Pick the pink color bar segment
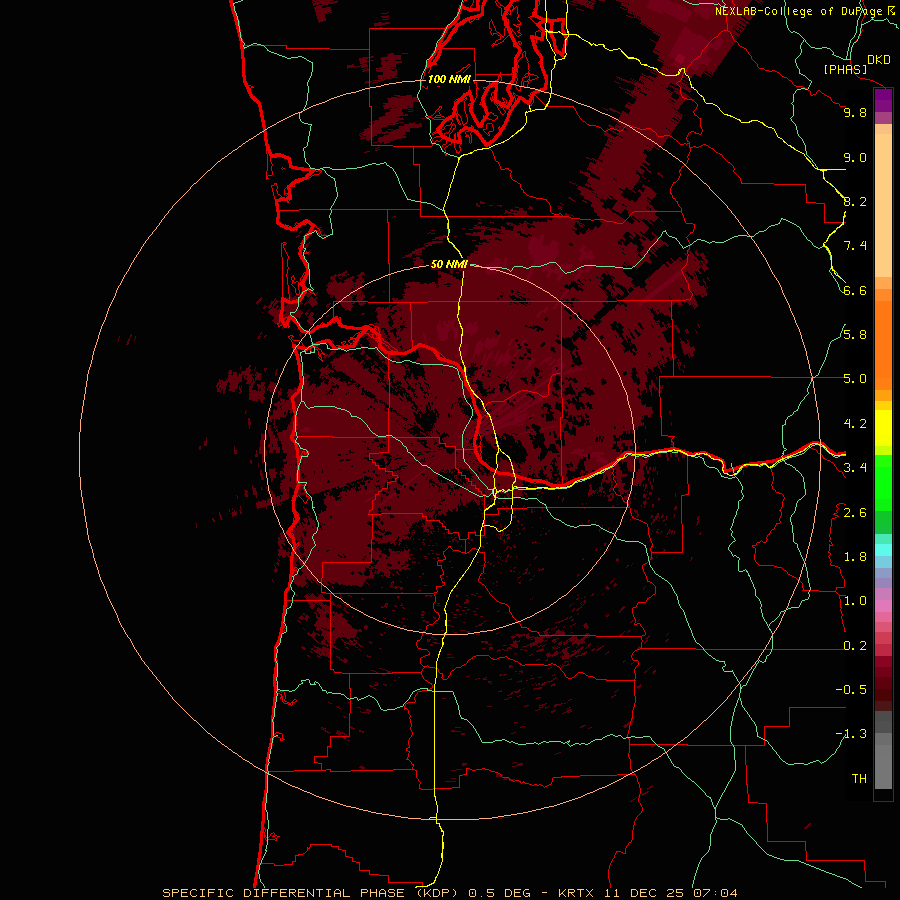 (x=883, y=606)
